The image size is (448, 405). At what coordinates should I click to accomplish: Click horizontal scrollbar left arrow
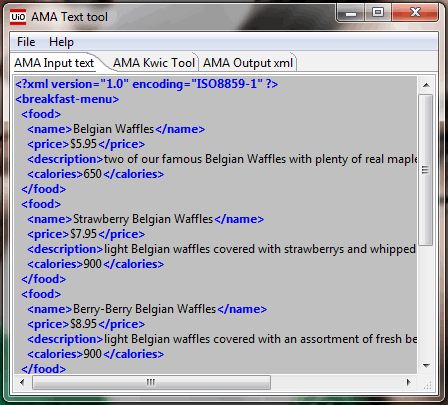tap(22, 382)
